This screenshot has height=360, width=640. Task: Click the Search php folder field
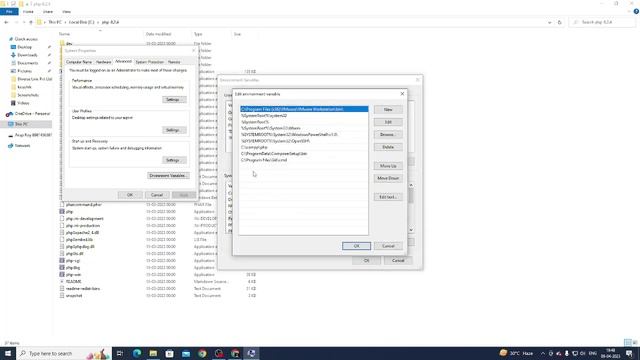tap(603, 22)
